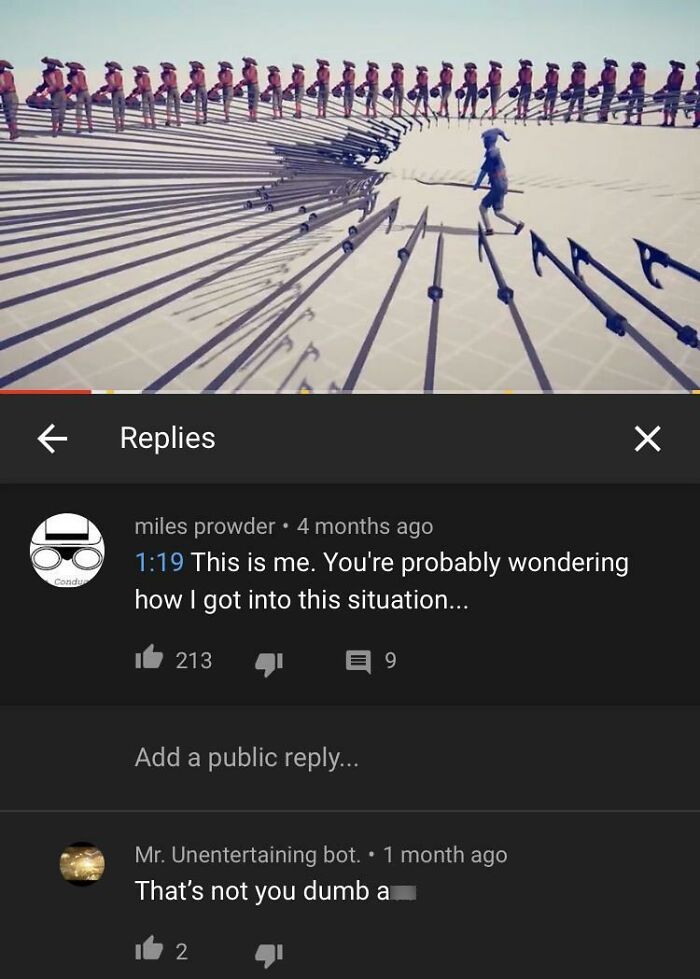Open miles prowder's profile avatar
This screenshot has width=700, height=979.
[67, 550]
